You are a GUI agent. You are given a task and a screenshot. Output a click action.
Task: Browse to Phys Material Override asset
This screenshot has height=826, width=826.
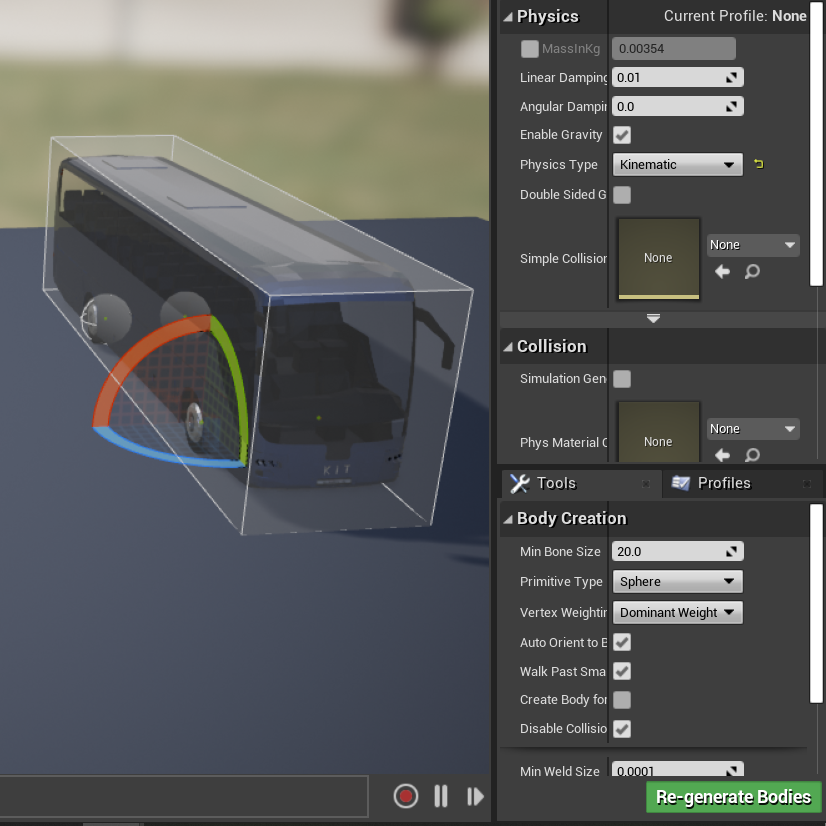tap(752, 455)
